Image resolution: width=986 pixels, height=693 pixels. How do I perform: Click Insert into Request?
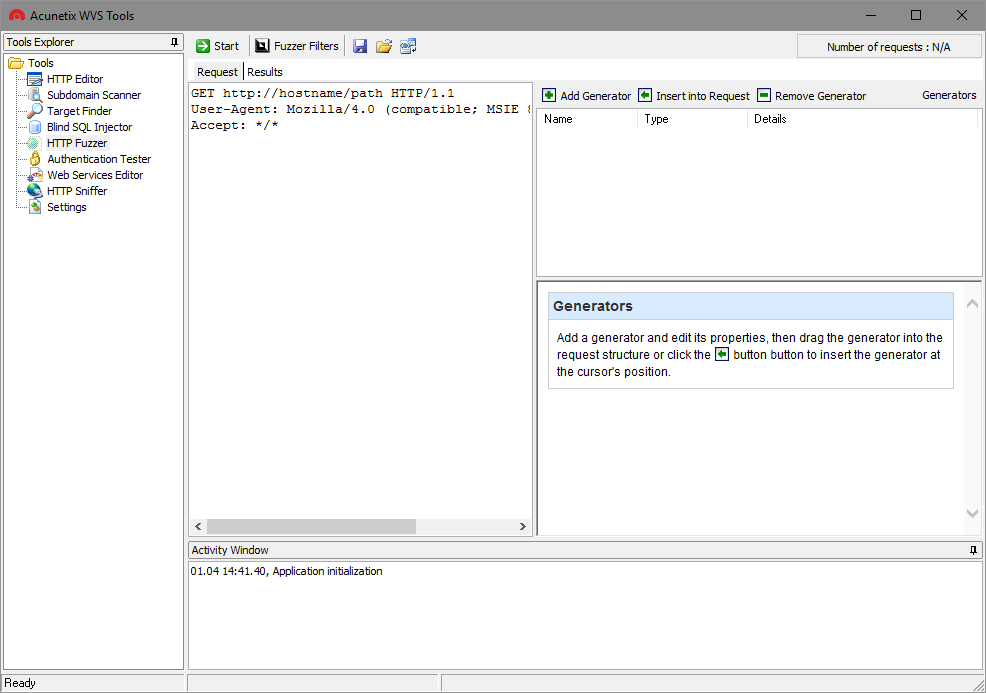[x=694, y=96]
